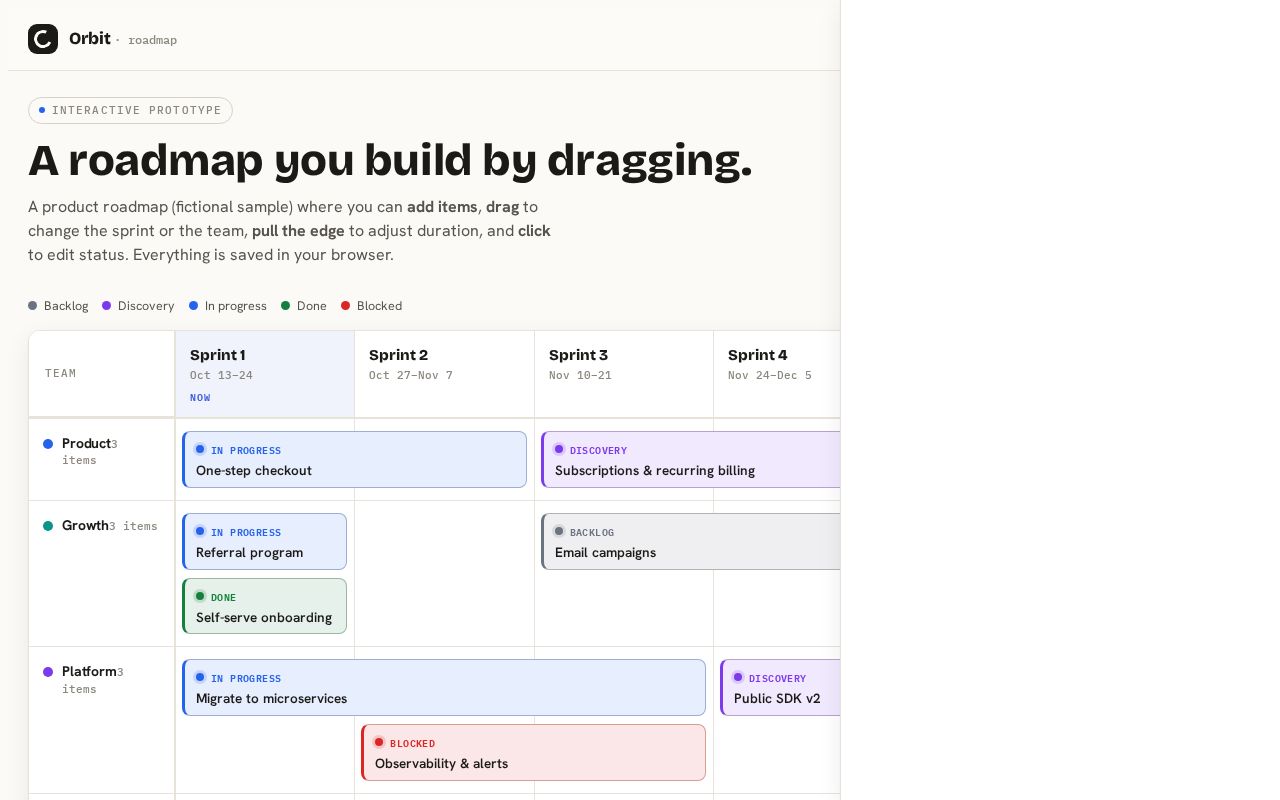This screenshot has height=800, width=1280.
Task: Click the status dot on Referral program
Action: [200, 531]
